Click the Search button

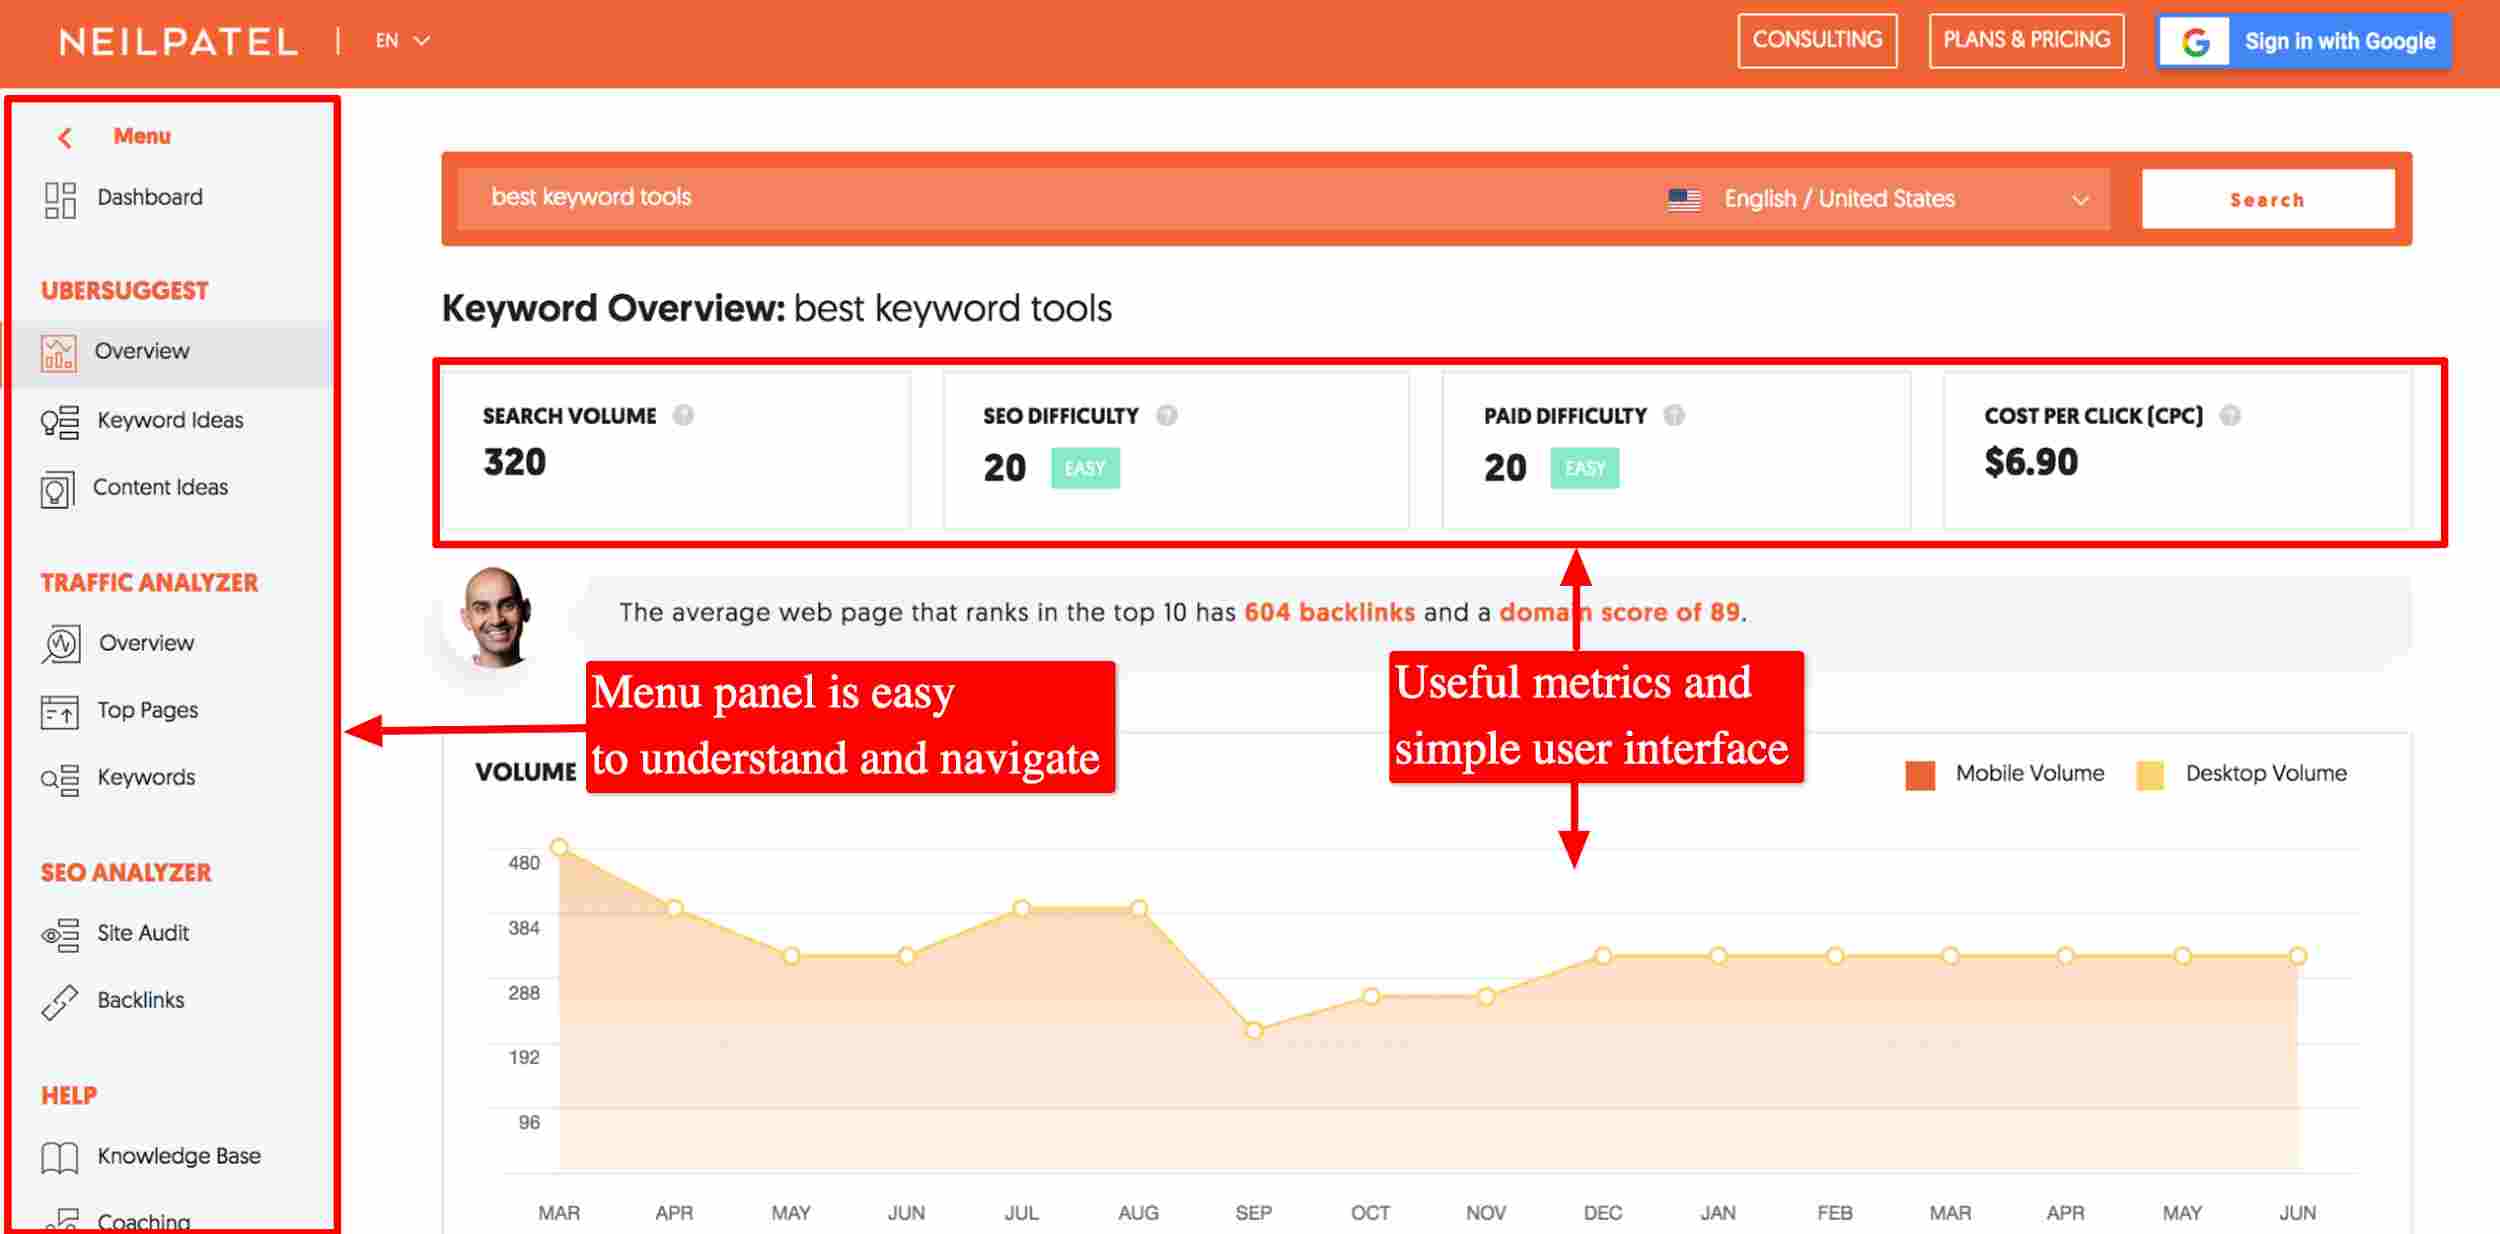click(x=2267, y=199)
